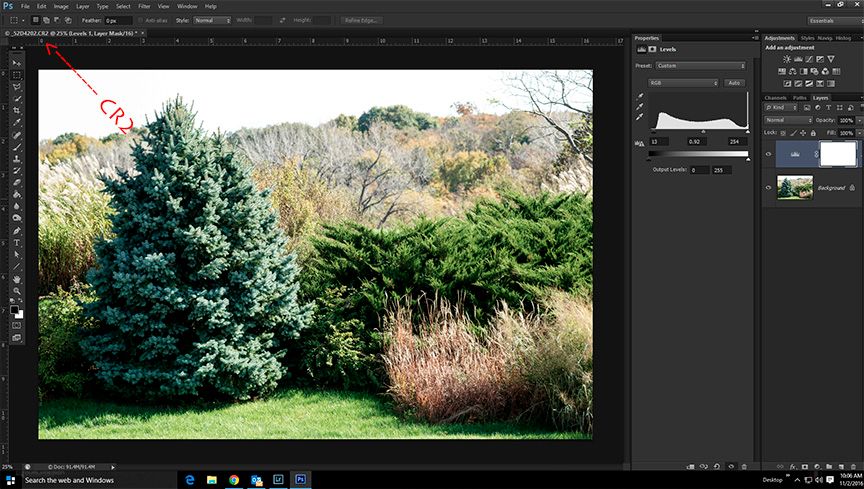The height and width of the screenshot is (489, 864).
Task: Open the RGB channel dropdown
Action: [682, 82]
